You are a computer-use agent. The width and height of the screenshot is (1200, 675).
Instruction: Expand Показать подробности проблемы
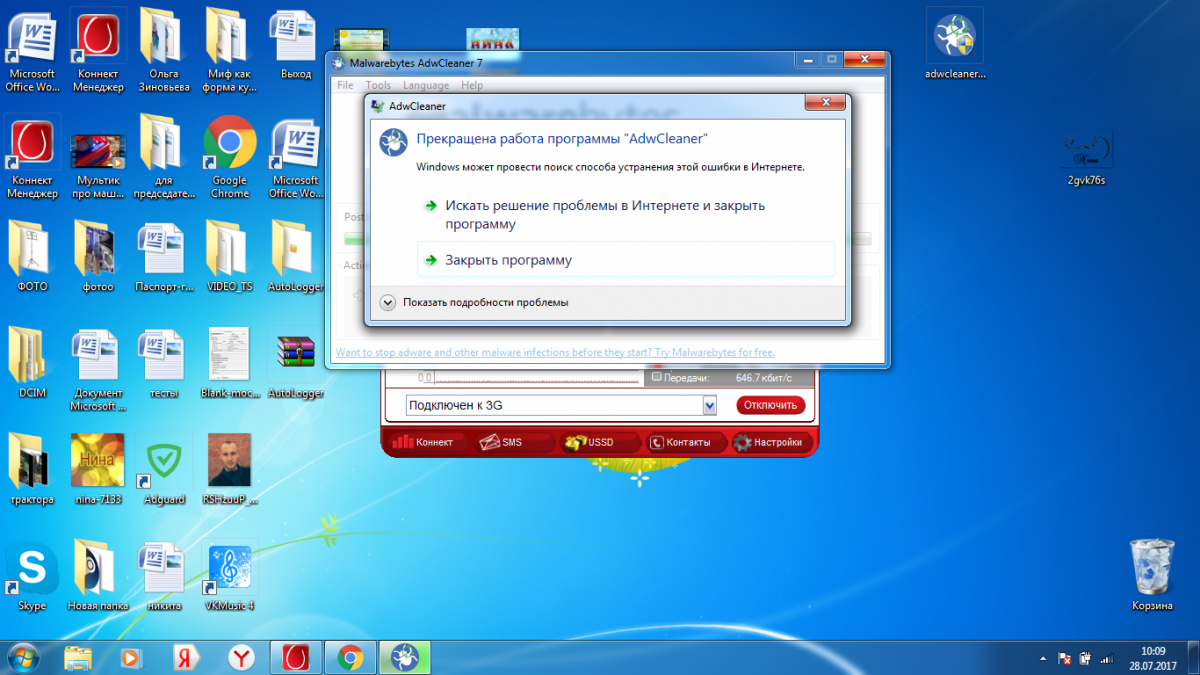475,302
